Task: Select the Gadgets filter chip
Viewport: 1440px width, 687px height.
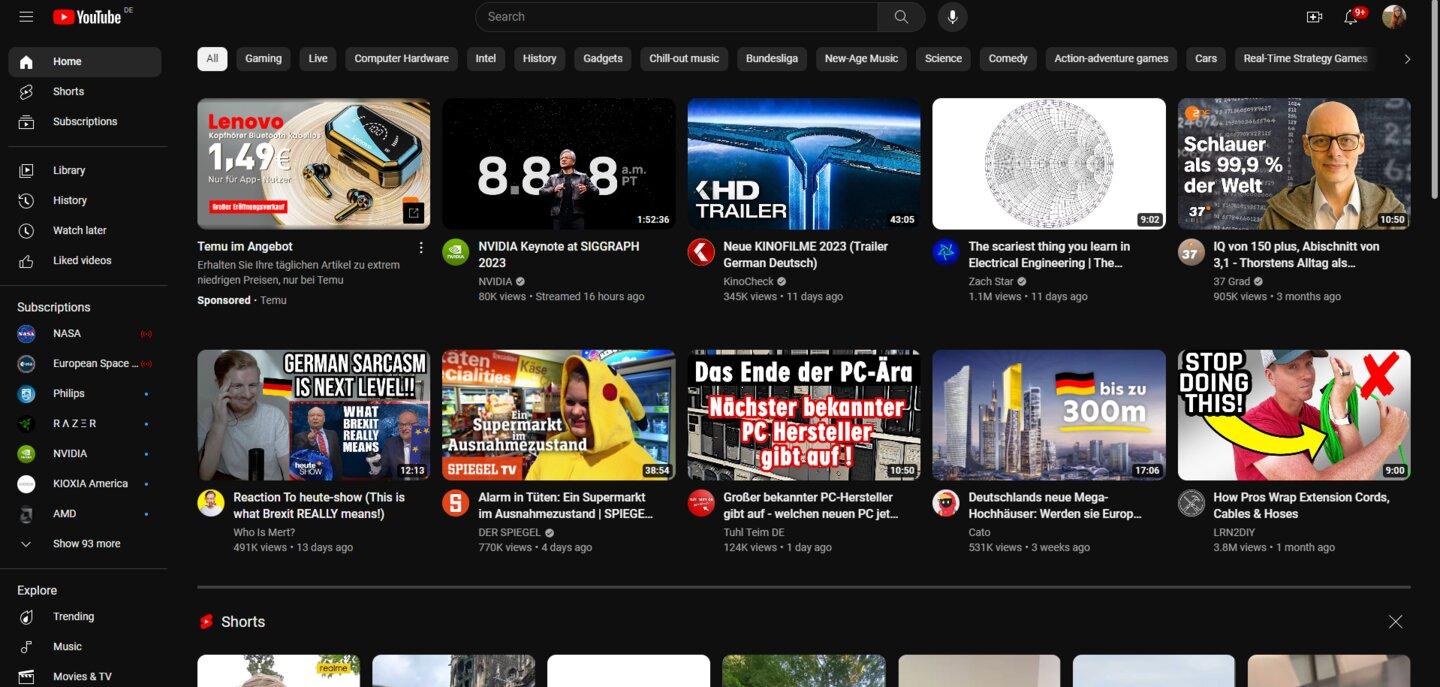Action: (x=603, y=59)
